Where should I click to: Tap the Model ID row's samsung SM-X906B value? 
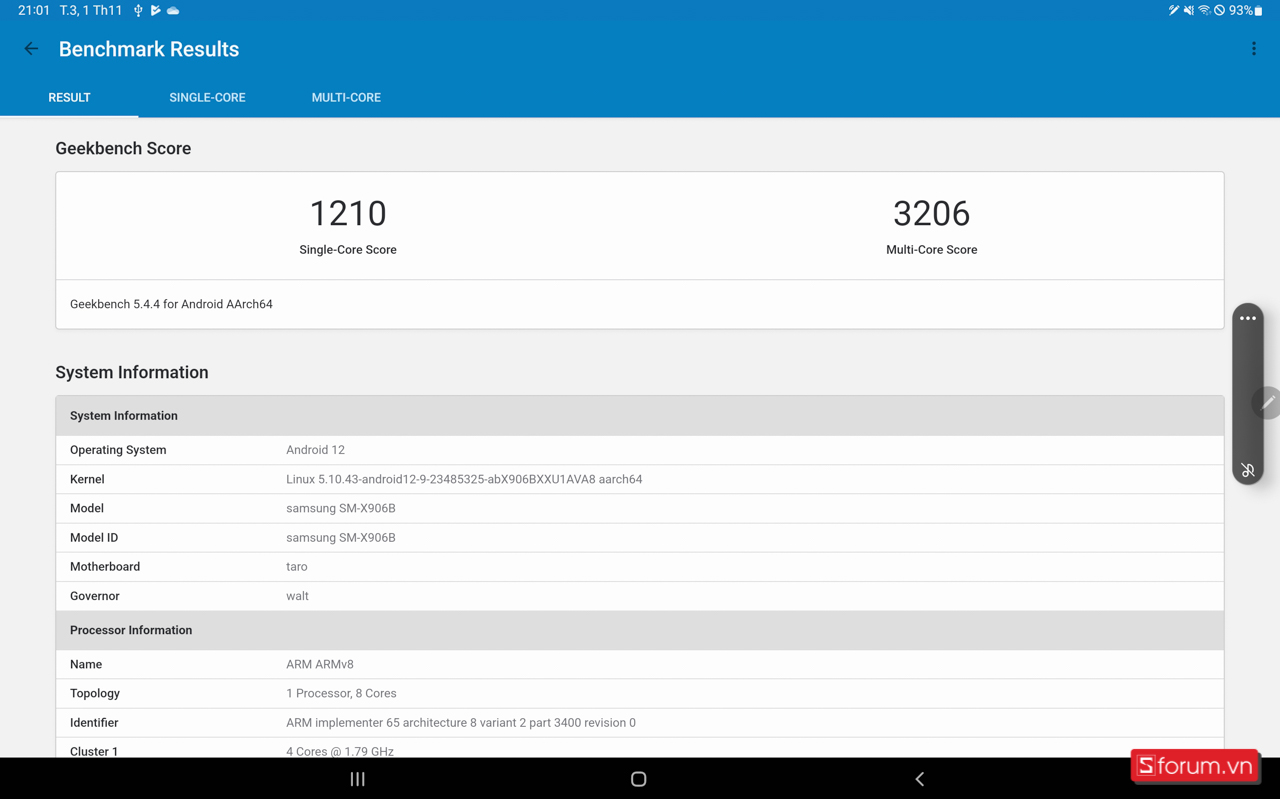click(341, 537)
